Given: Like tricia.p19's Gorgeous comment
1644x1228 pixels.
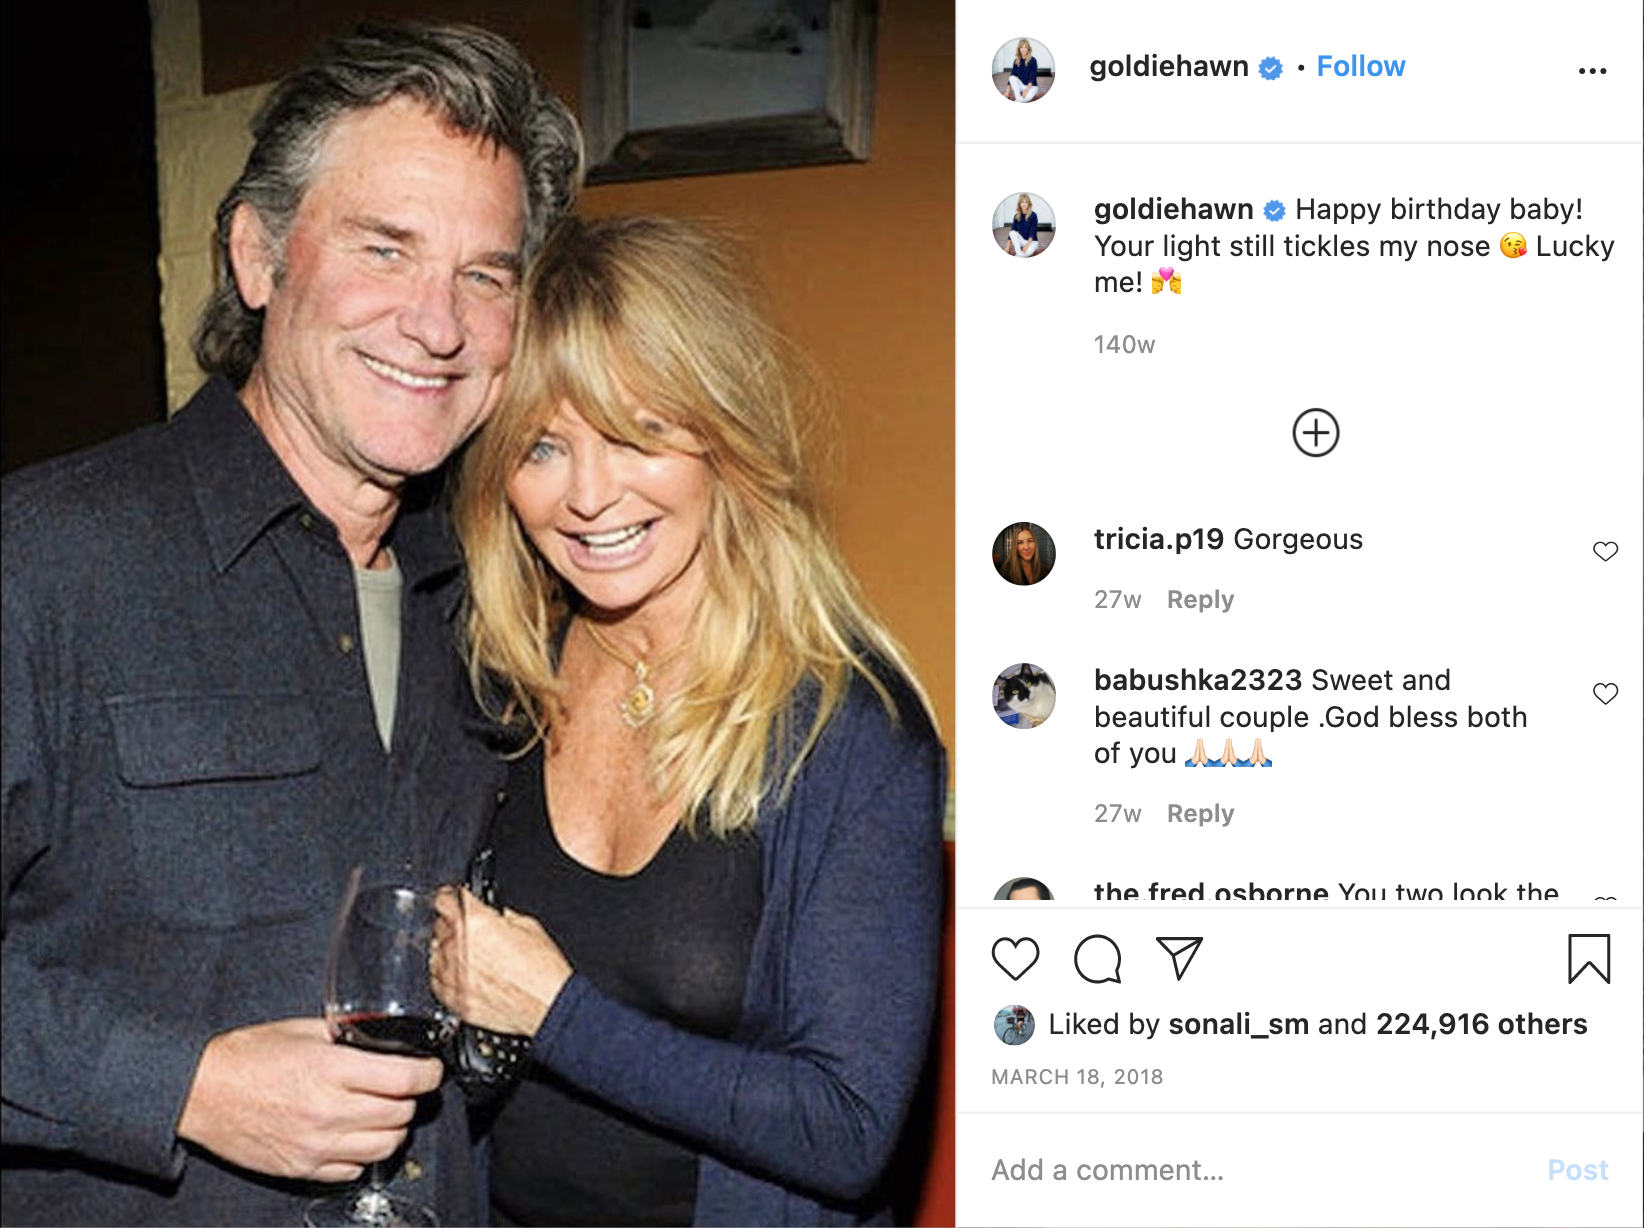Looking at the screenshot, I should (1605, 551).
